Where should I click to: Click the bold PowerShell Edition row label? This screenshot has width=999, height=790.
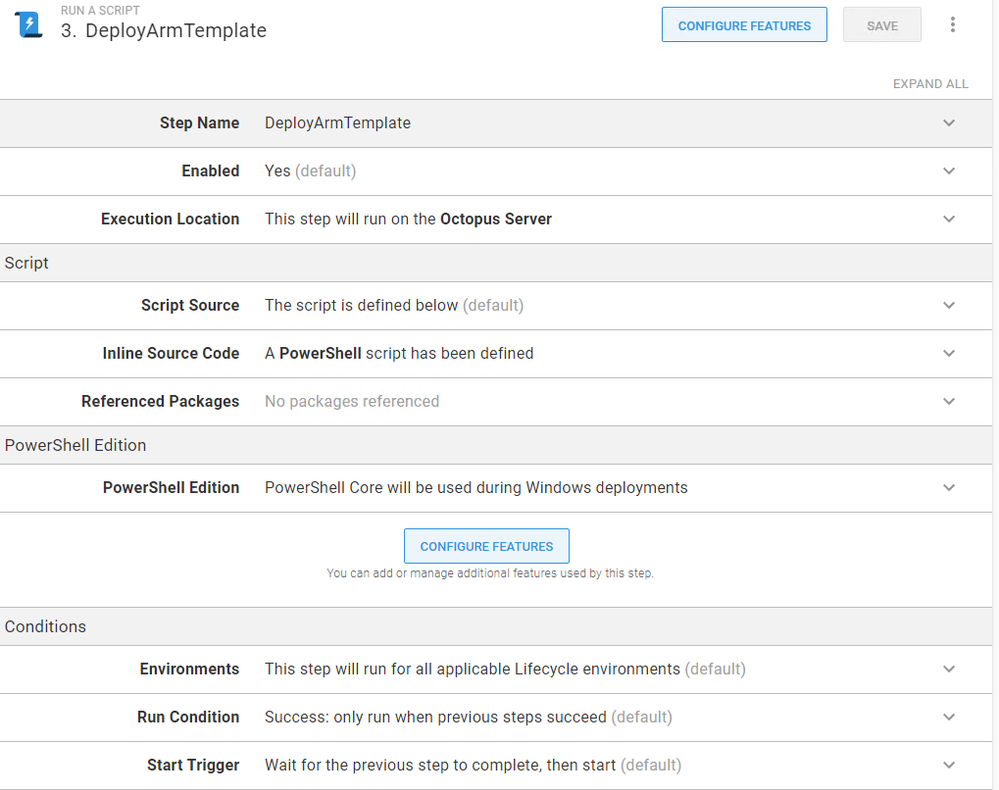(171, 487)
